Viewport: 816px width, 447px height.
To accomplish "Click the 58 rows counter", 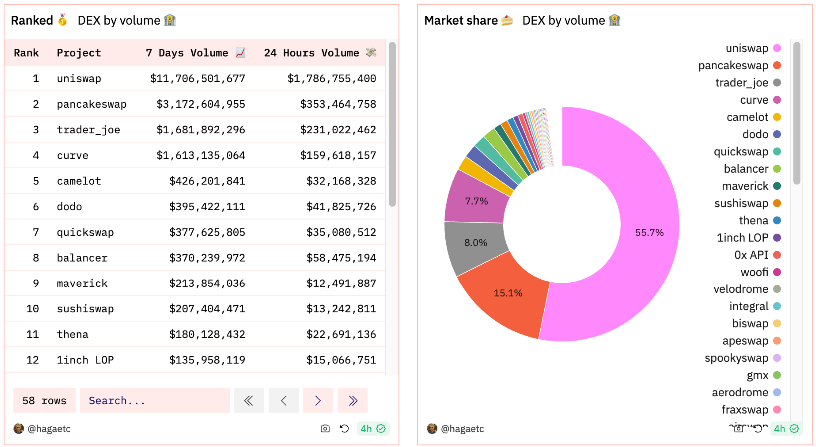I will pos(44,400).
